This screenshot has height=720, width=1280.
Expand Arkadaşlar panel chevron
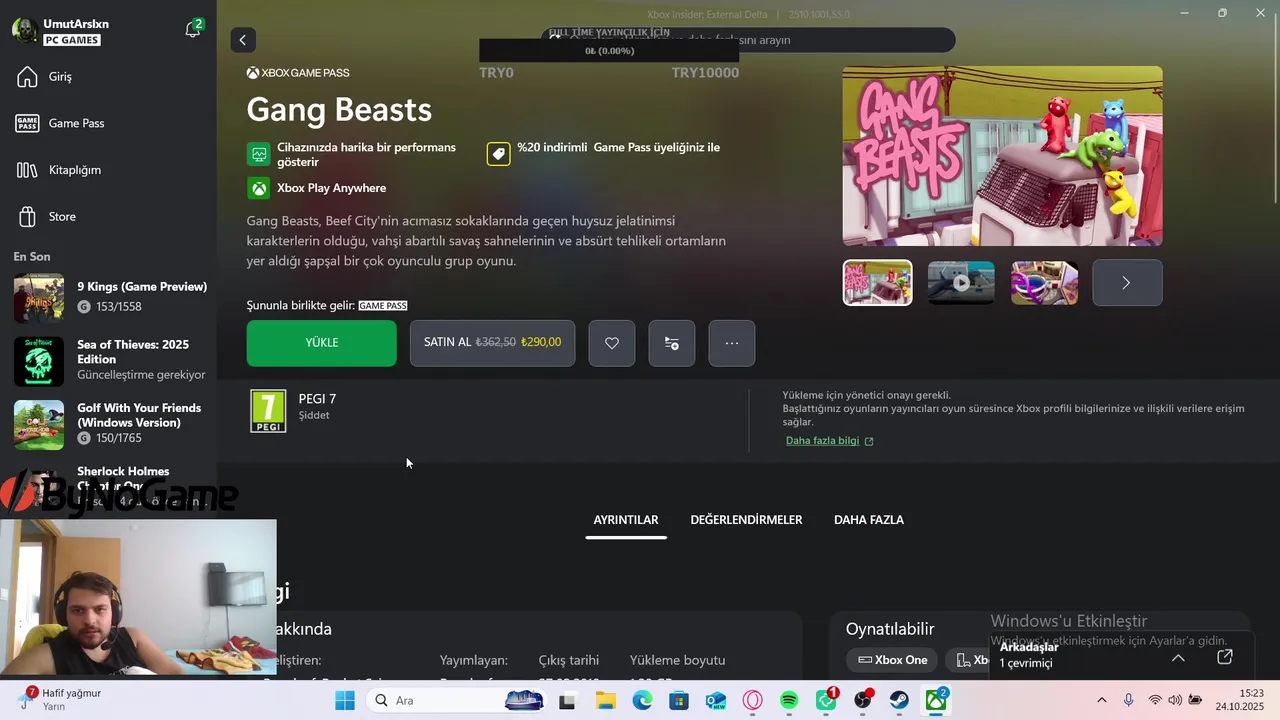1178,657
